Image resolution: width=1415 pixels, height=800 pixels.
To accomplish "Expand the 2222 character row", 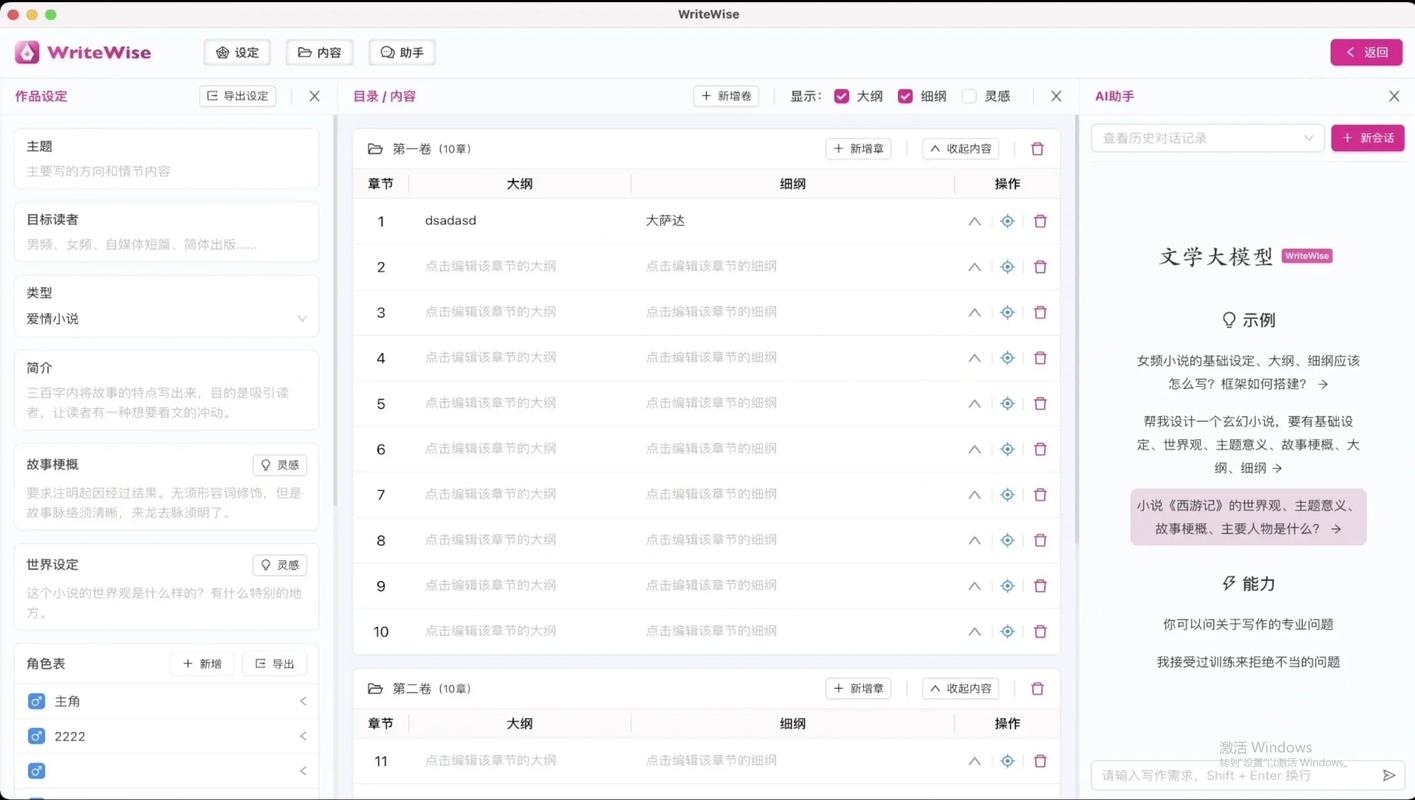I will coord(303,736).
